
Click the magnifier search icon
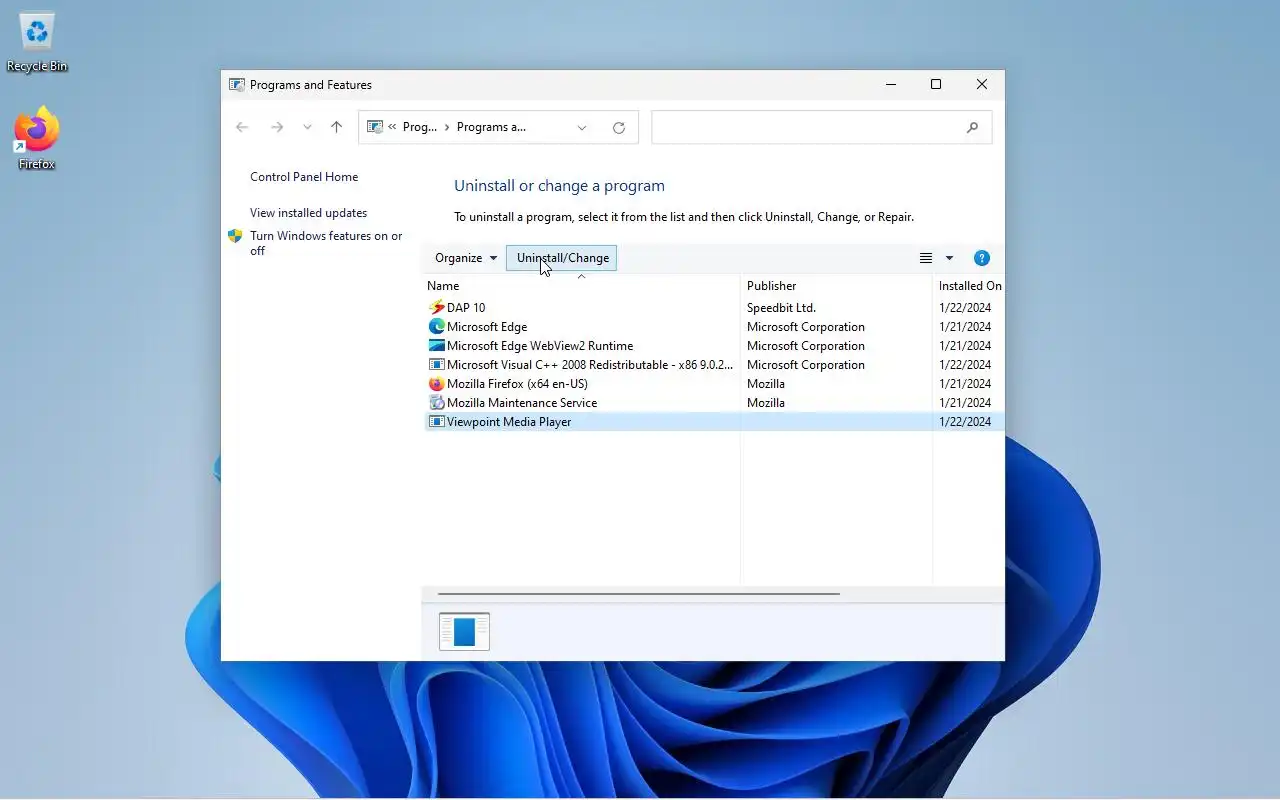tap(972, 127)
